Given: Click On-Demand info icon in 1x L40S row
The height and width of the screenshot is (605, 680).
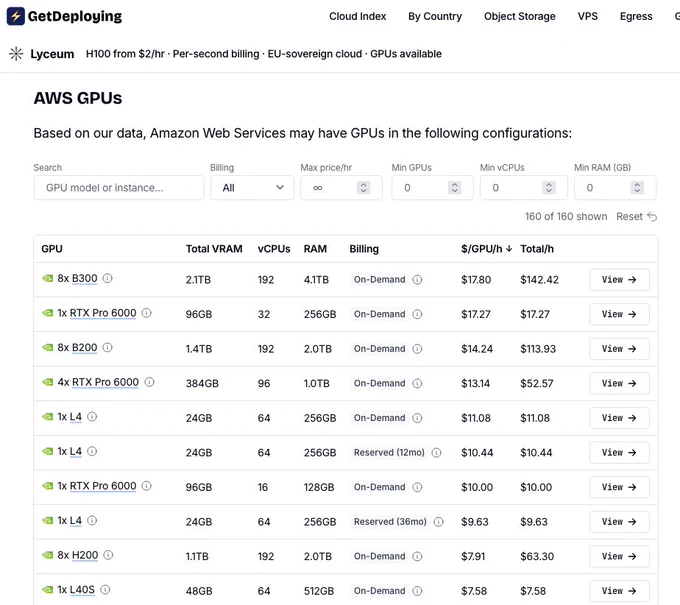Looking at the screenshot, I should (x=417, y=591).
